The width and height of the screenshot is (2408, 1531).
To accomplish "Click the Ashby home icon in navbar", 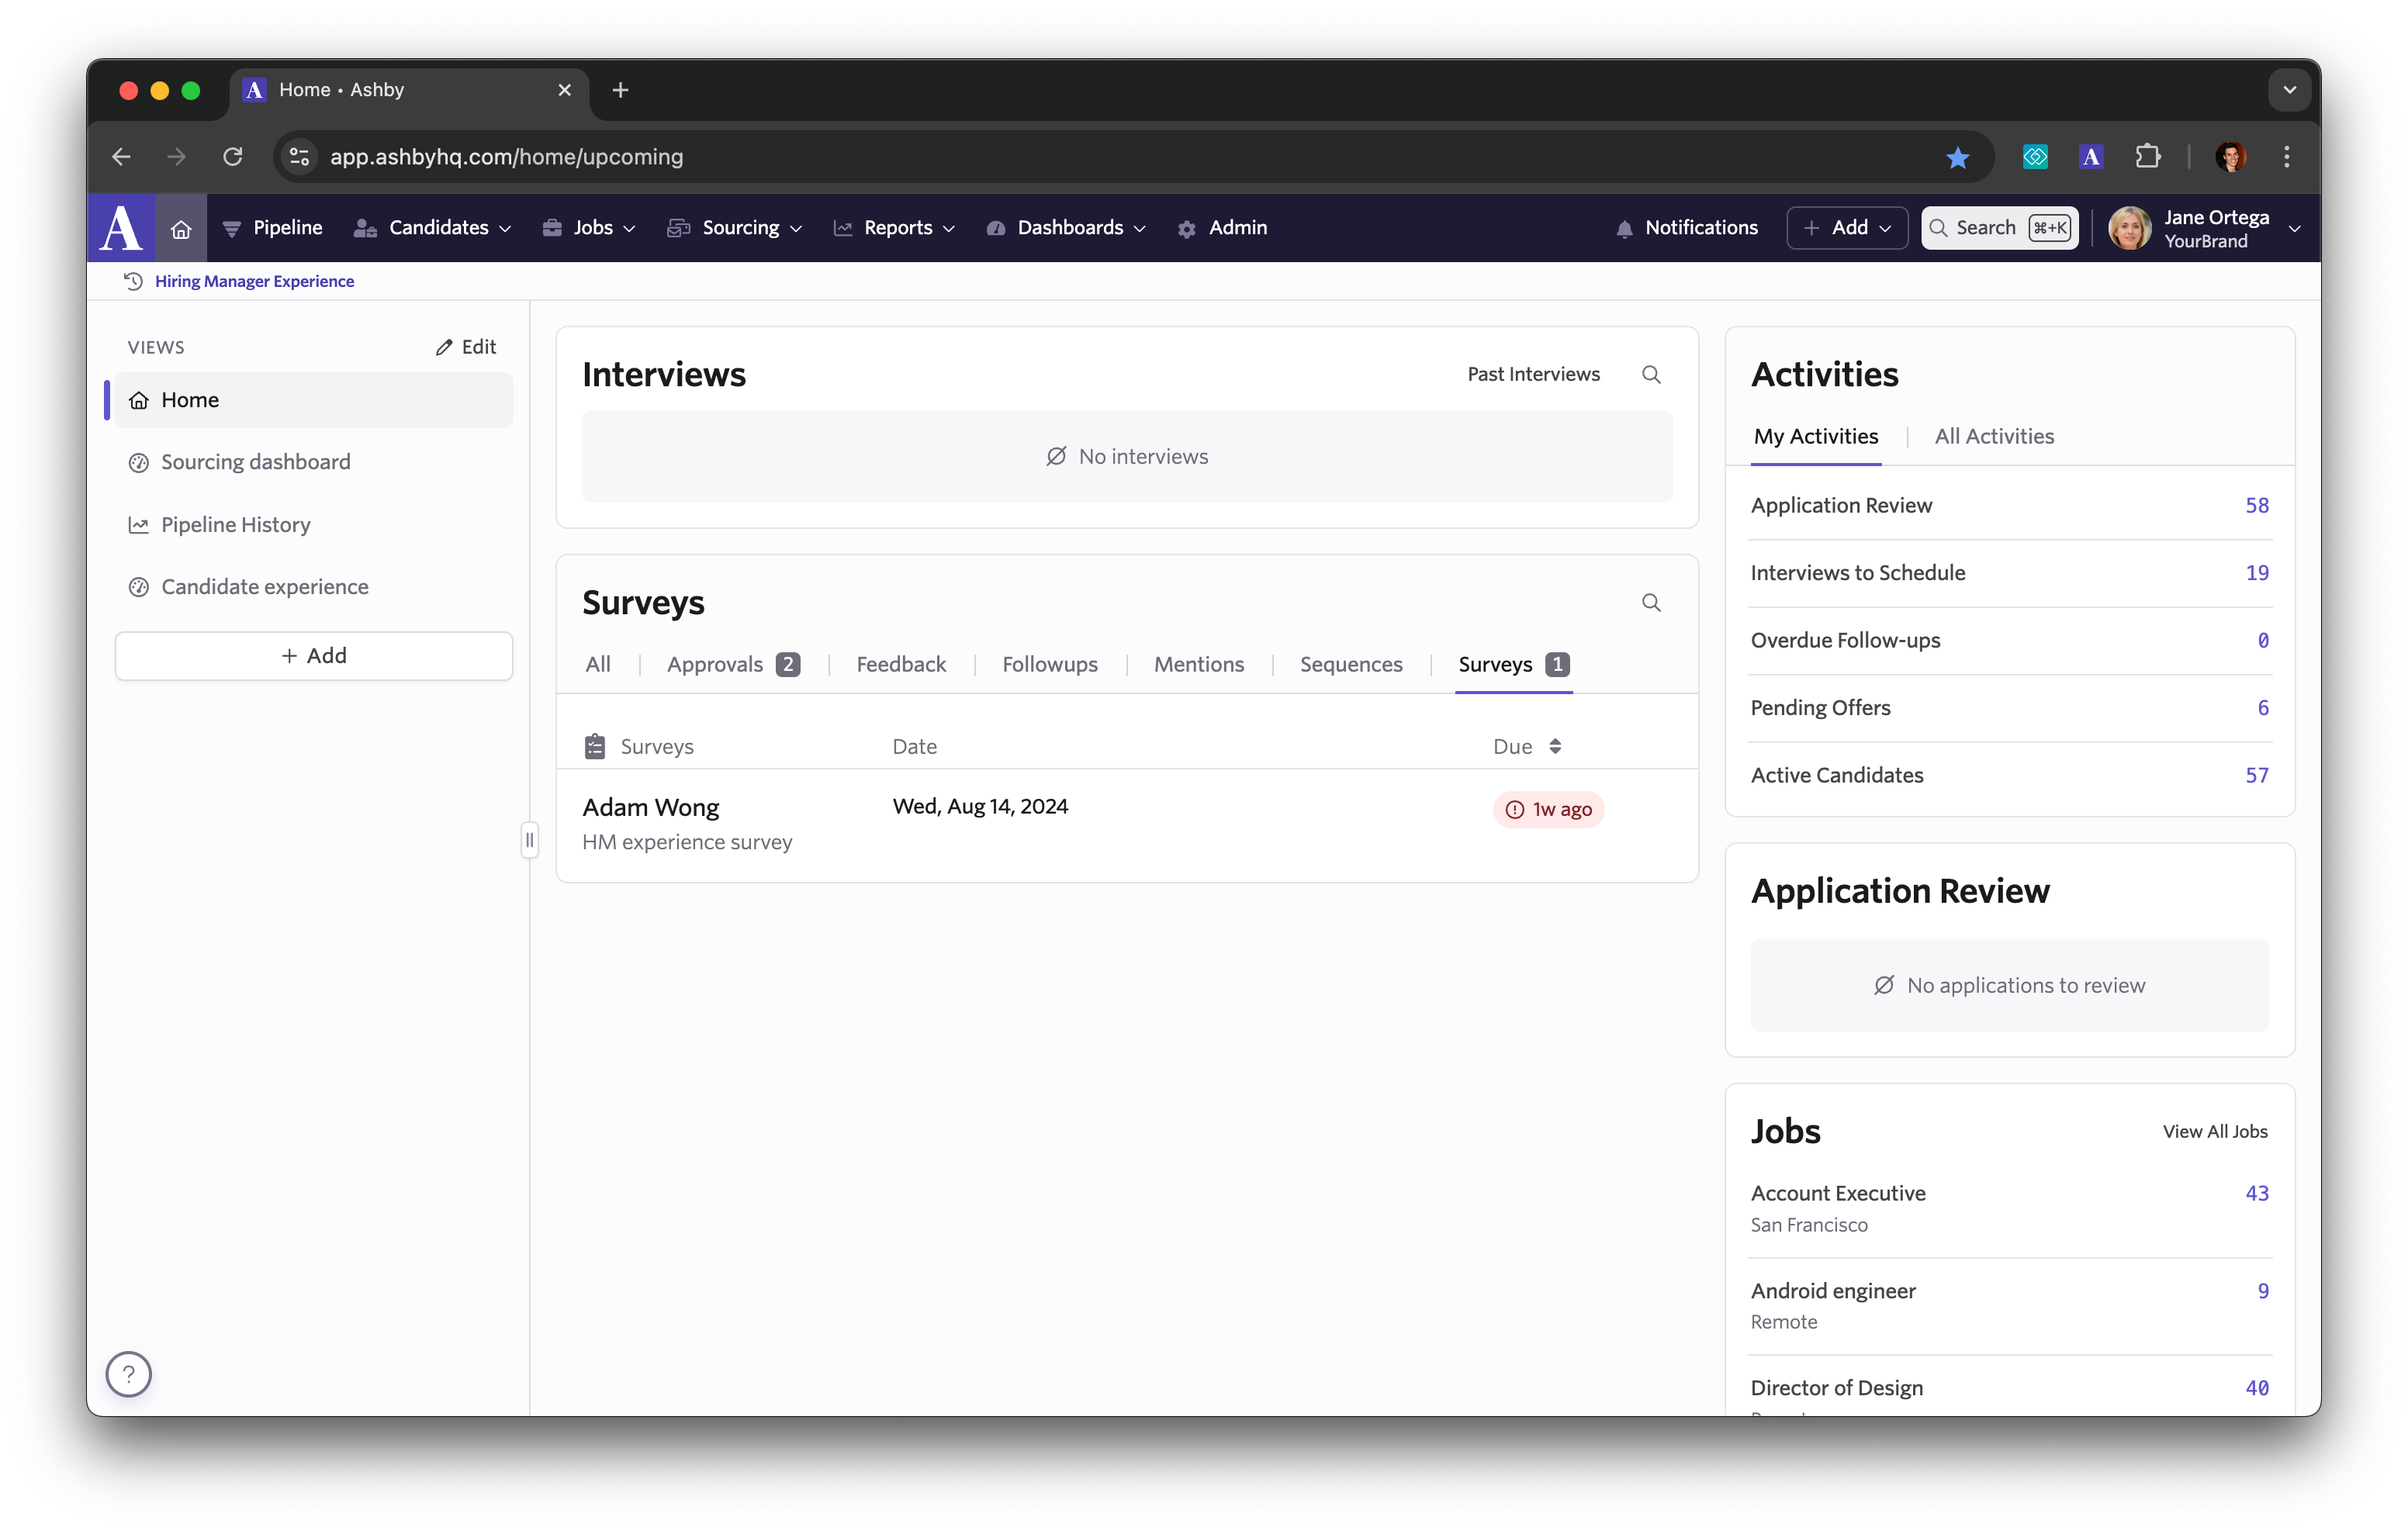I will tap(181, 229).
